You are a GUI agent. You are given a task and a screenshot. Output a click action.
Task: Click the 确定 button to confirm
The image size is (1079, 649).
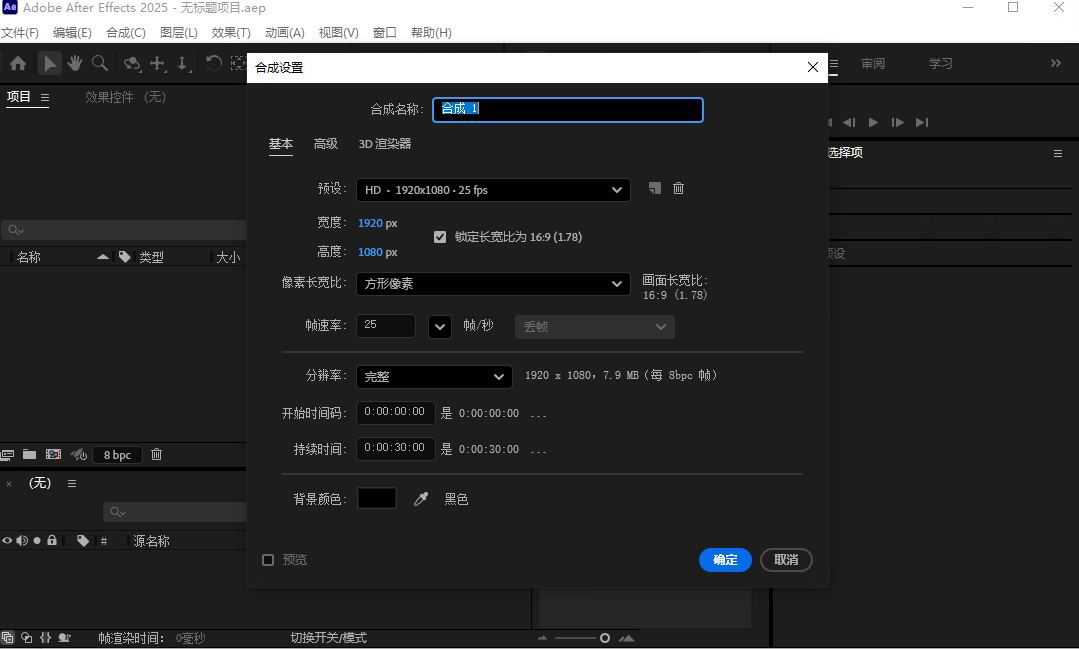pyautogui.click(x=725, y=560)
